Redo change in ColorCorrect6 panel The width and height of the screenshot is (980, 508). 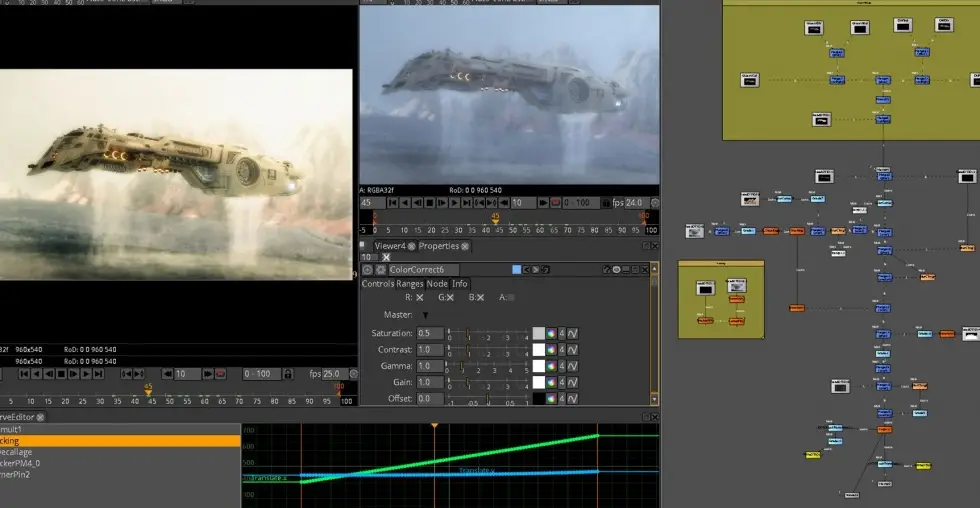535,270
